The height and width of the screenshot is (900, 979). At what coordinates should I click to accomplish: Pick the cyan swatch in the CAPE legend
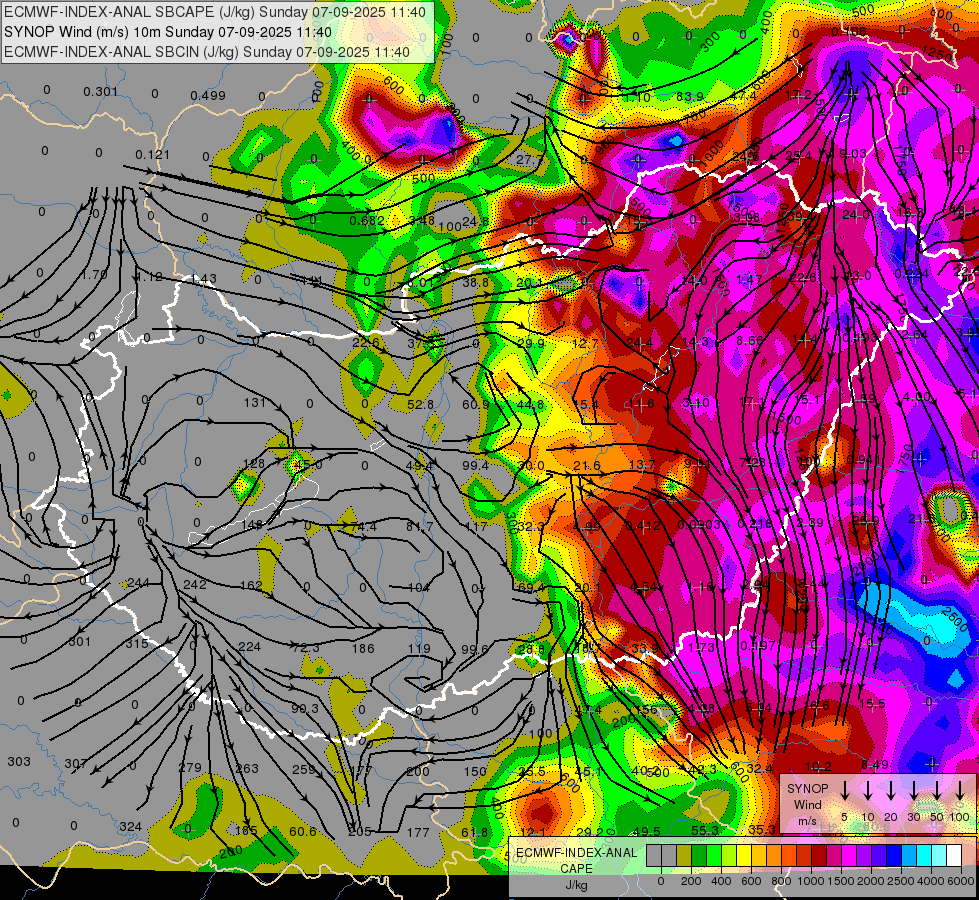click(x=923, y=856)
